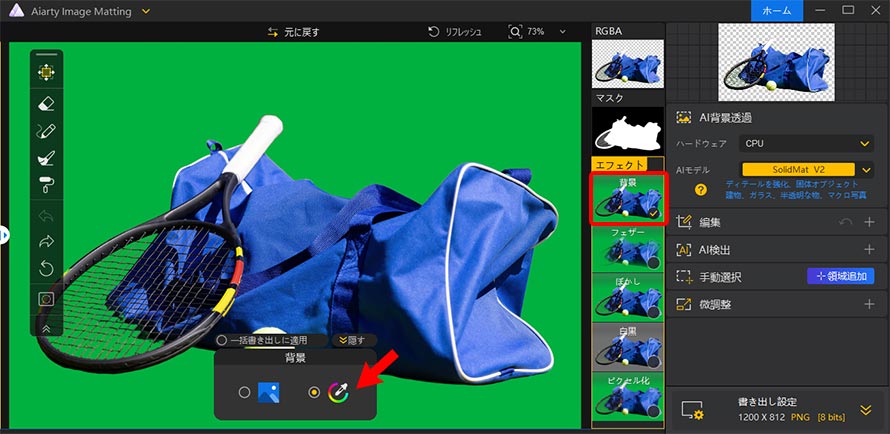Open the Aiarty Image Matting title dropdown
Image resolution: width=890 pixels, height=434 pixels.
tap(146, 11)
